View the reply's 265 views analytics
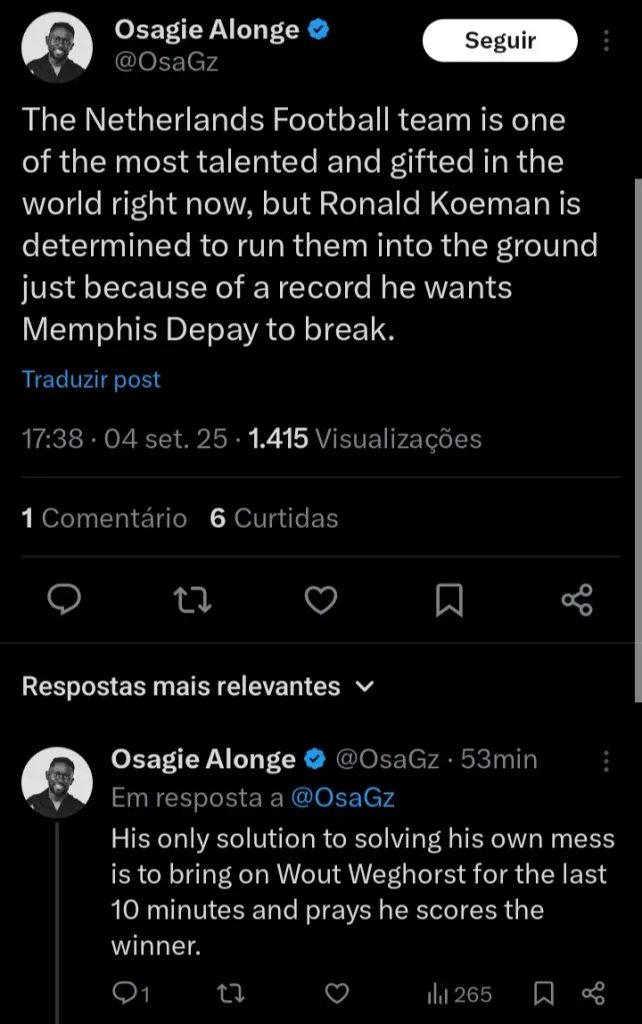The image size is (642, 1024). (x=460, y=994)
